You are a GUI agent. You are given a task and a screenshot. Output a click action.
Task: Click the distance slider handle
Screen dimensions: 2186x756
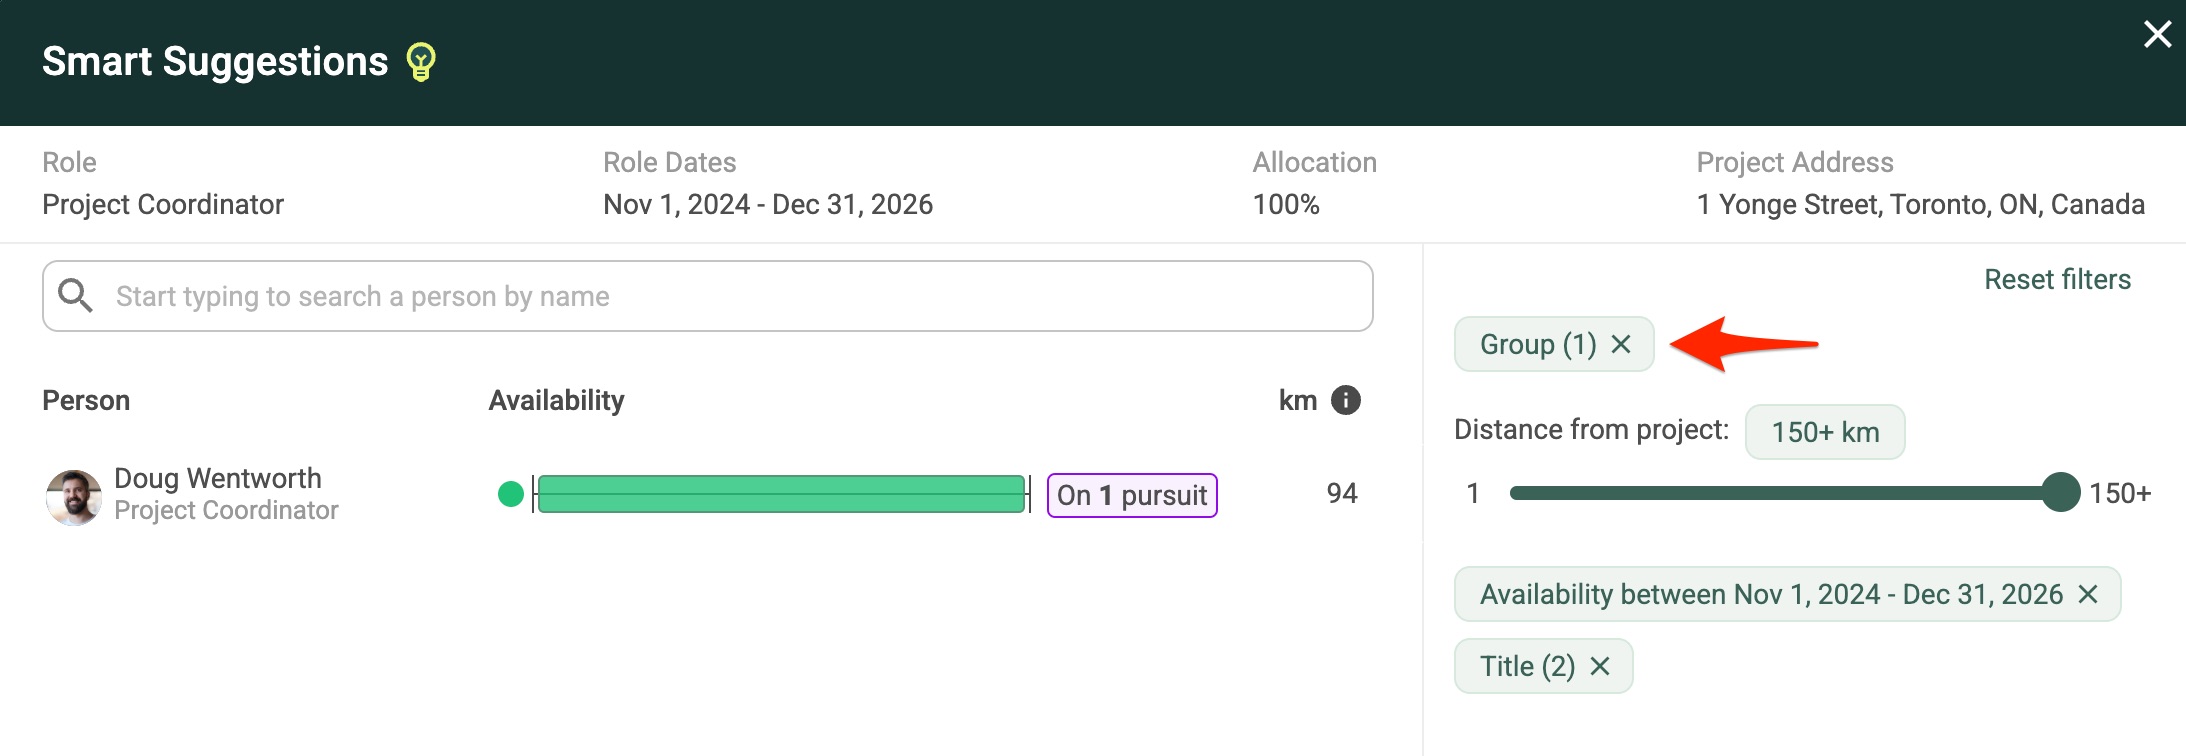[x=2060, y=492]
